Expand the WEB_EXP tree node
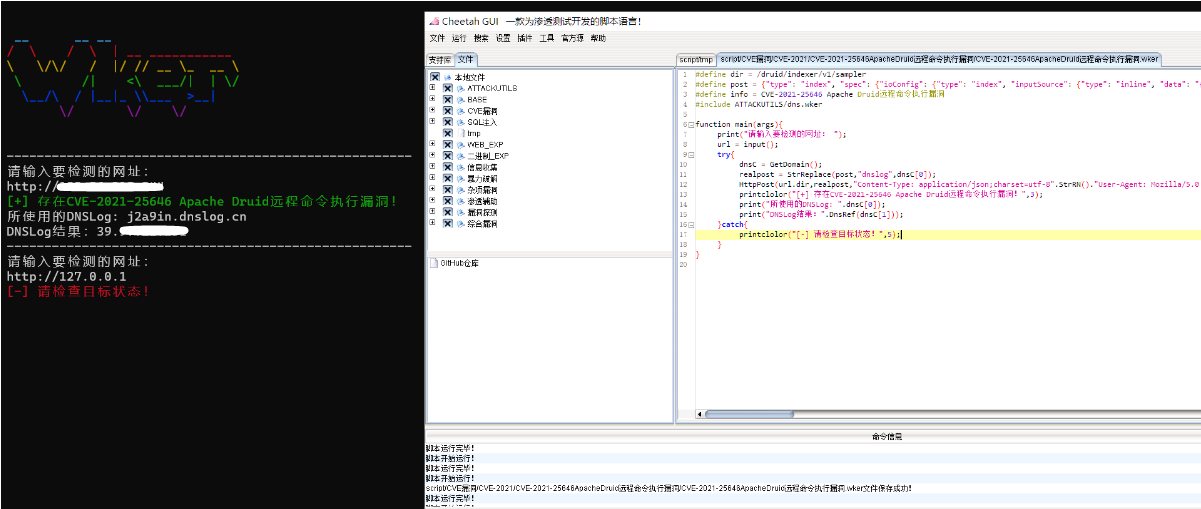Viewport: 1201px width, 509px height. click(x=433, y=144)
